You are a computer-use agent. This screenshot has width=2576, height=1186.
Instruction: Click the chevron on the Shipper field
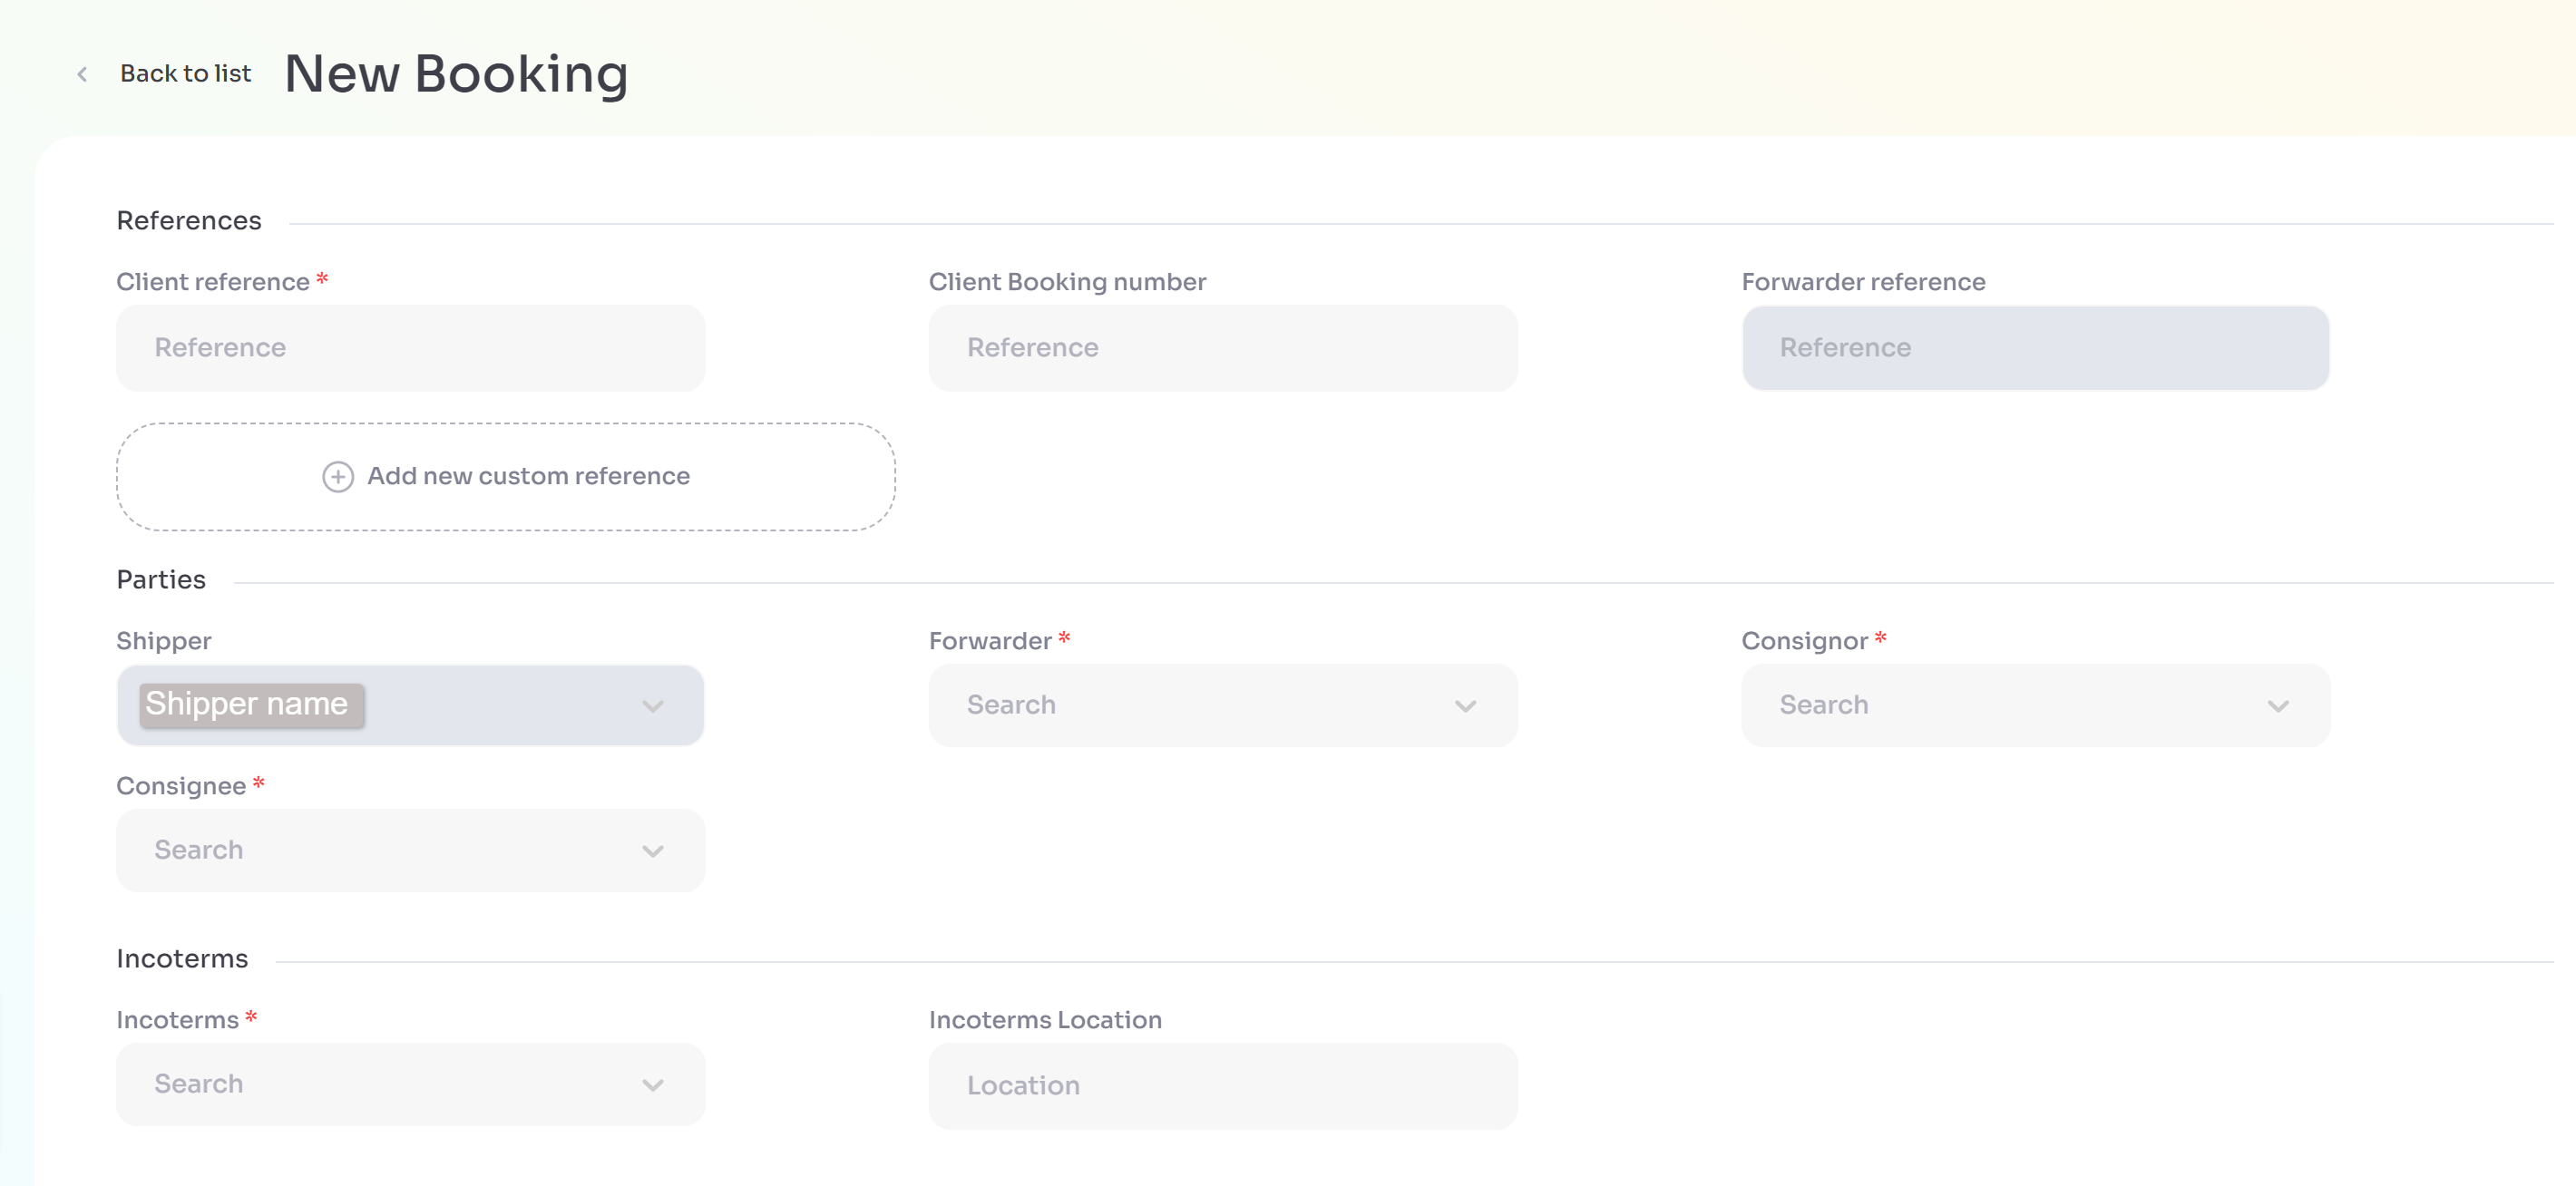pos(653,706)
